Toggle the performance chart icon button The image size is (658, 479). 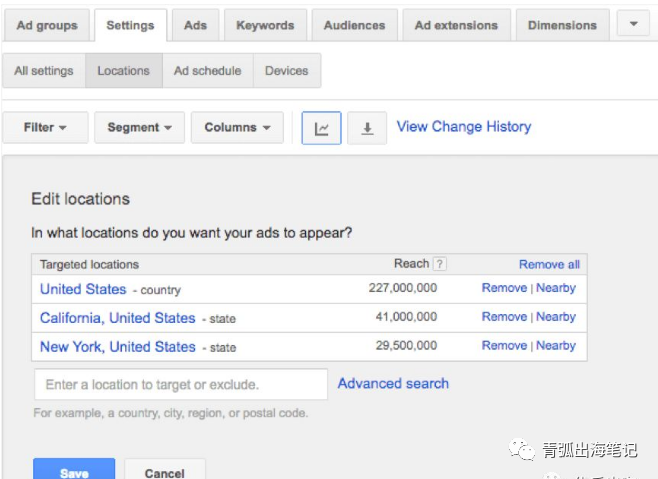321,128
